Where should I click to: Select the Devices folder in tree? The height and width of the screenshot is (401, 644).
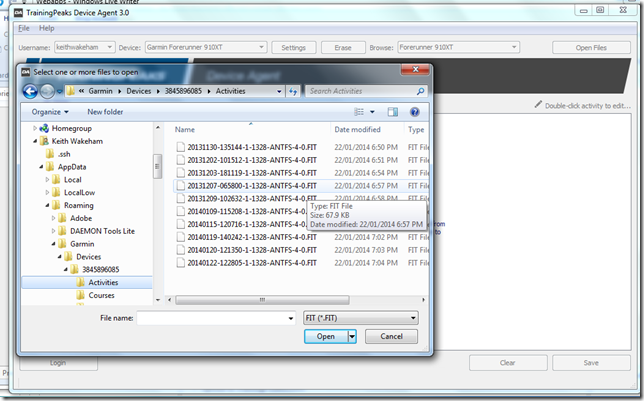(x=88, y=257)
